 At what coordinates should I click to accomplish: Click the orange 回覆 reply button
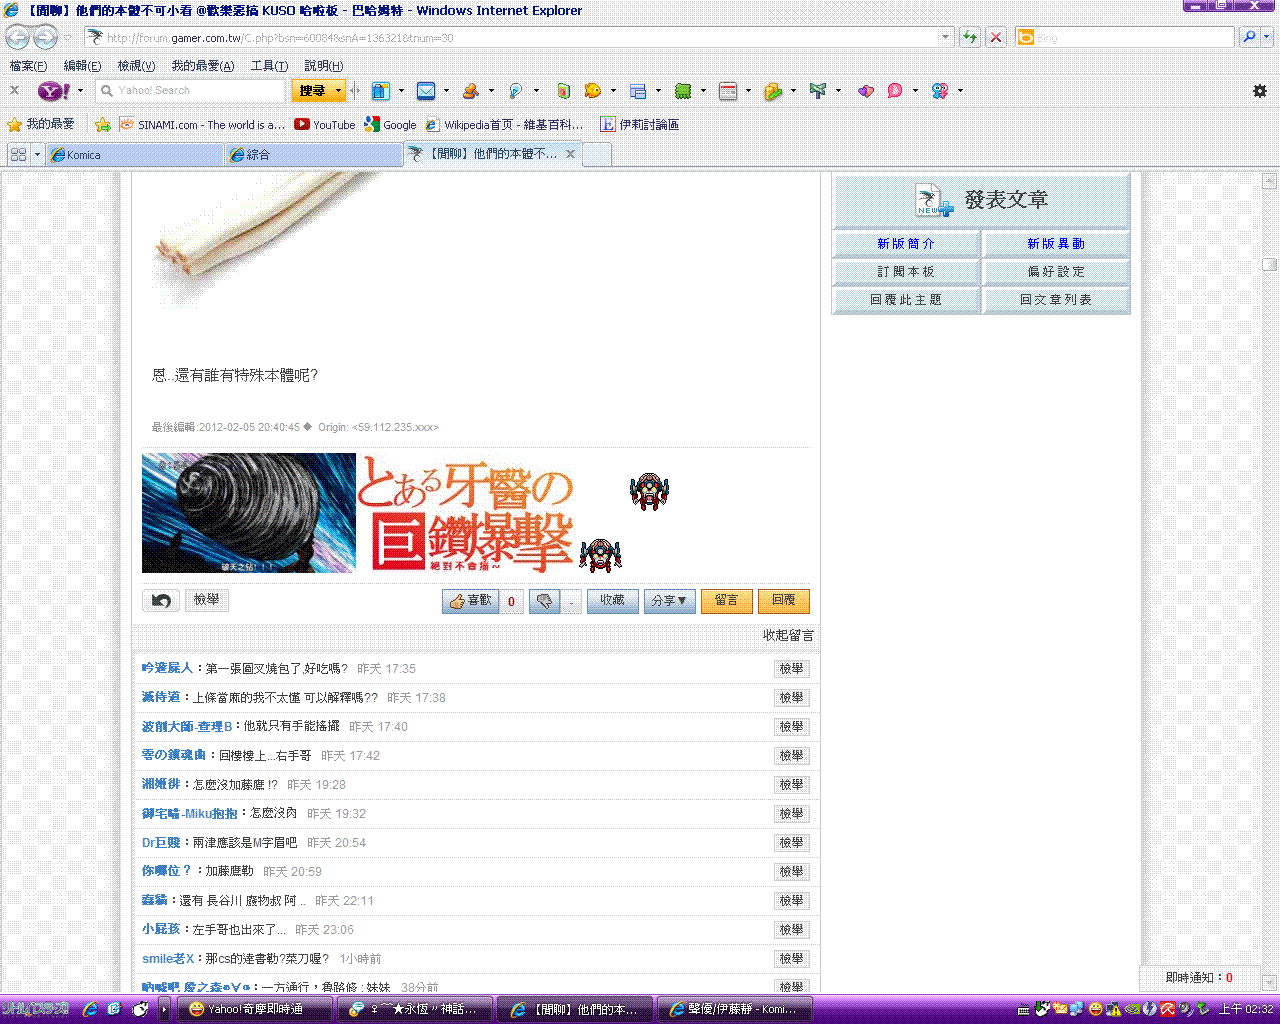784,601
